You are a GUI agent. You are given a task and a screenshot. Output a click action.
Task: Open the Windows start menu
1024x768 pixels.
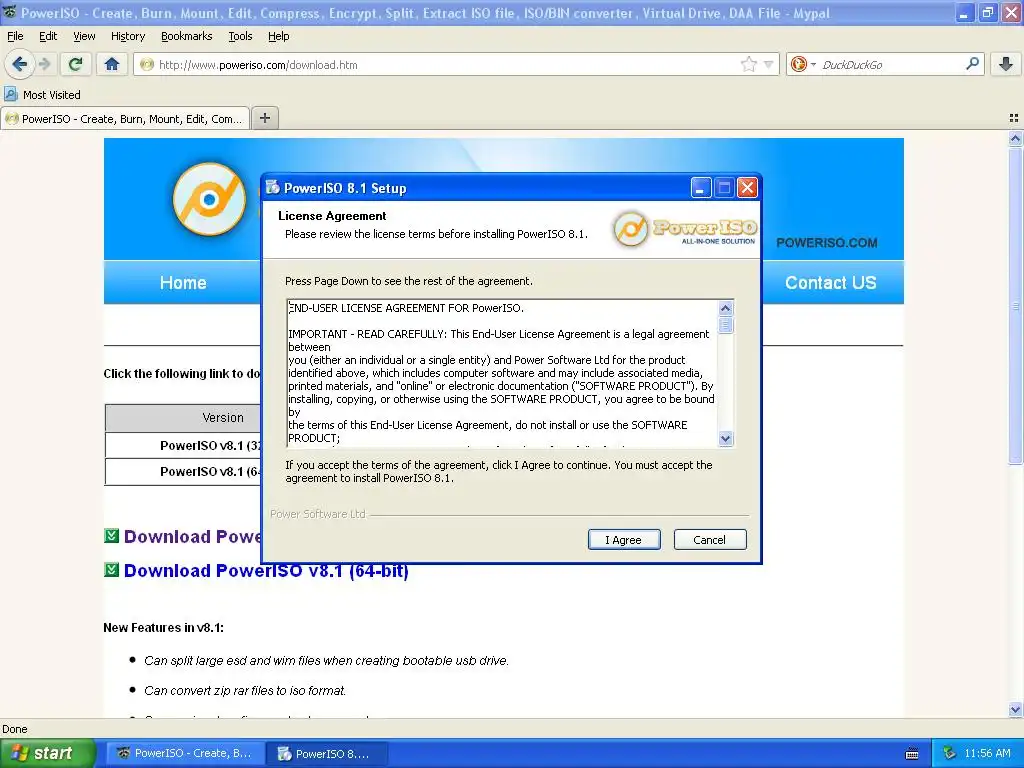coord(47,753)
